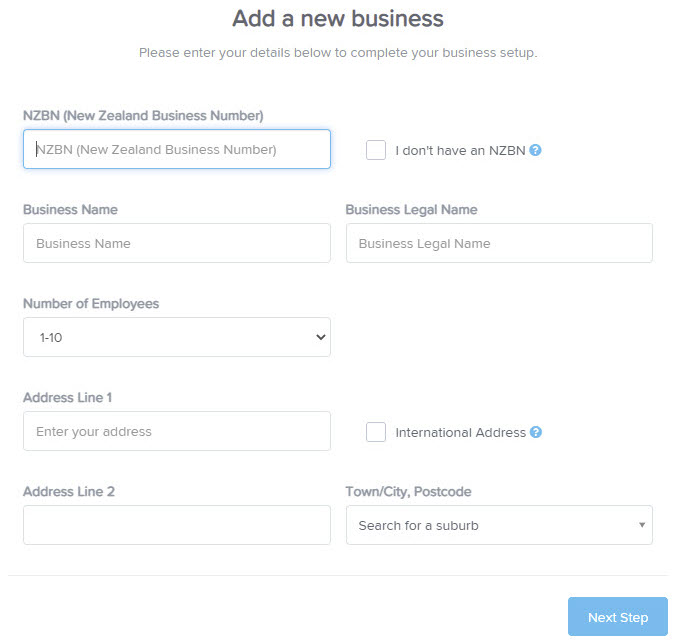Click into the empty Address Line 2 field
Viewport: 682px width, 643px height.
177,525
